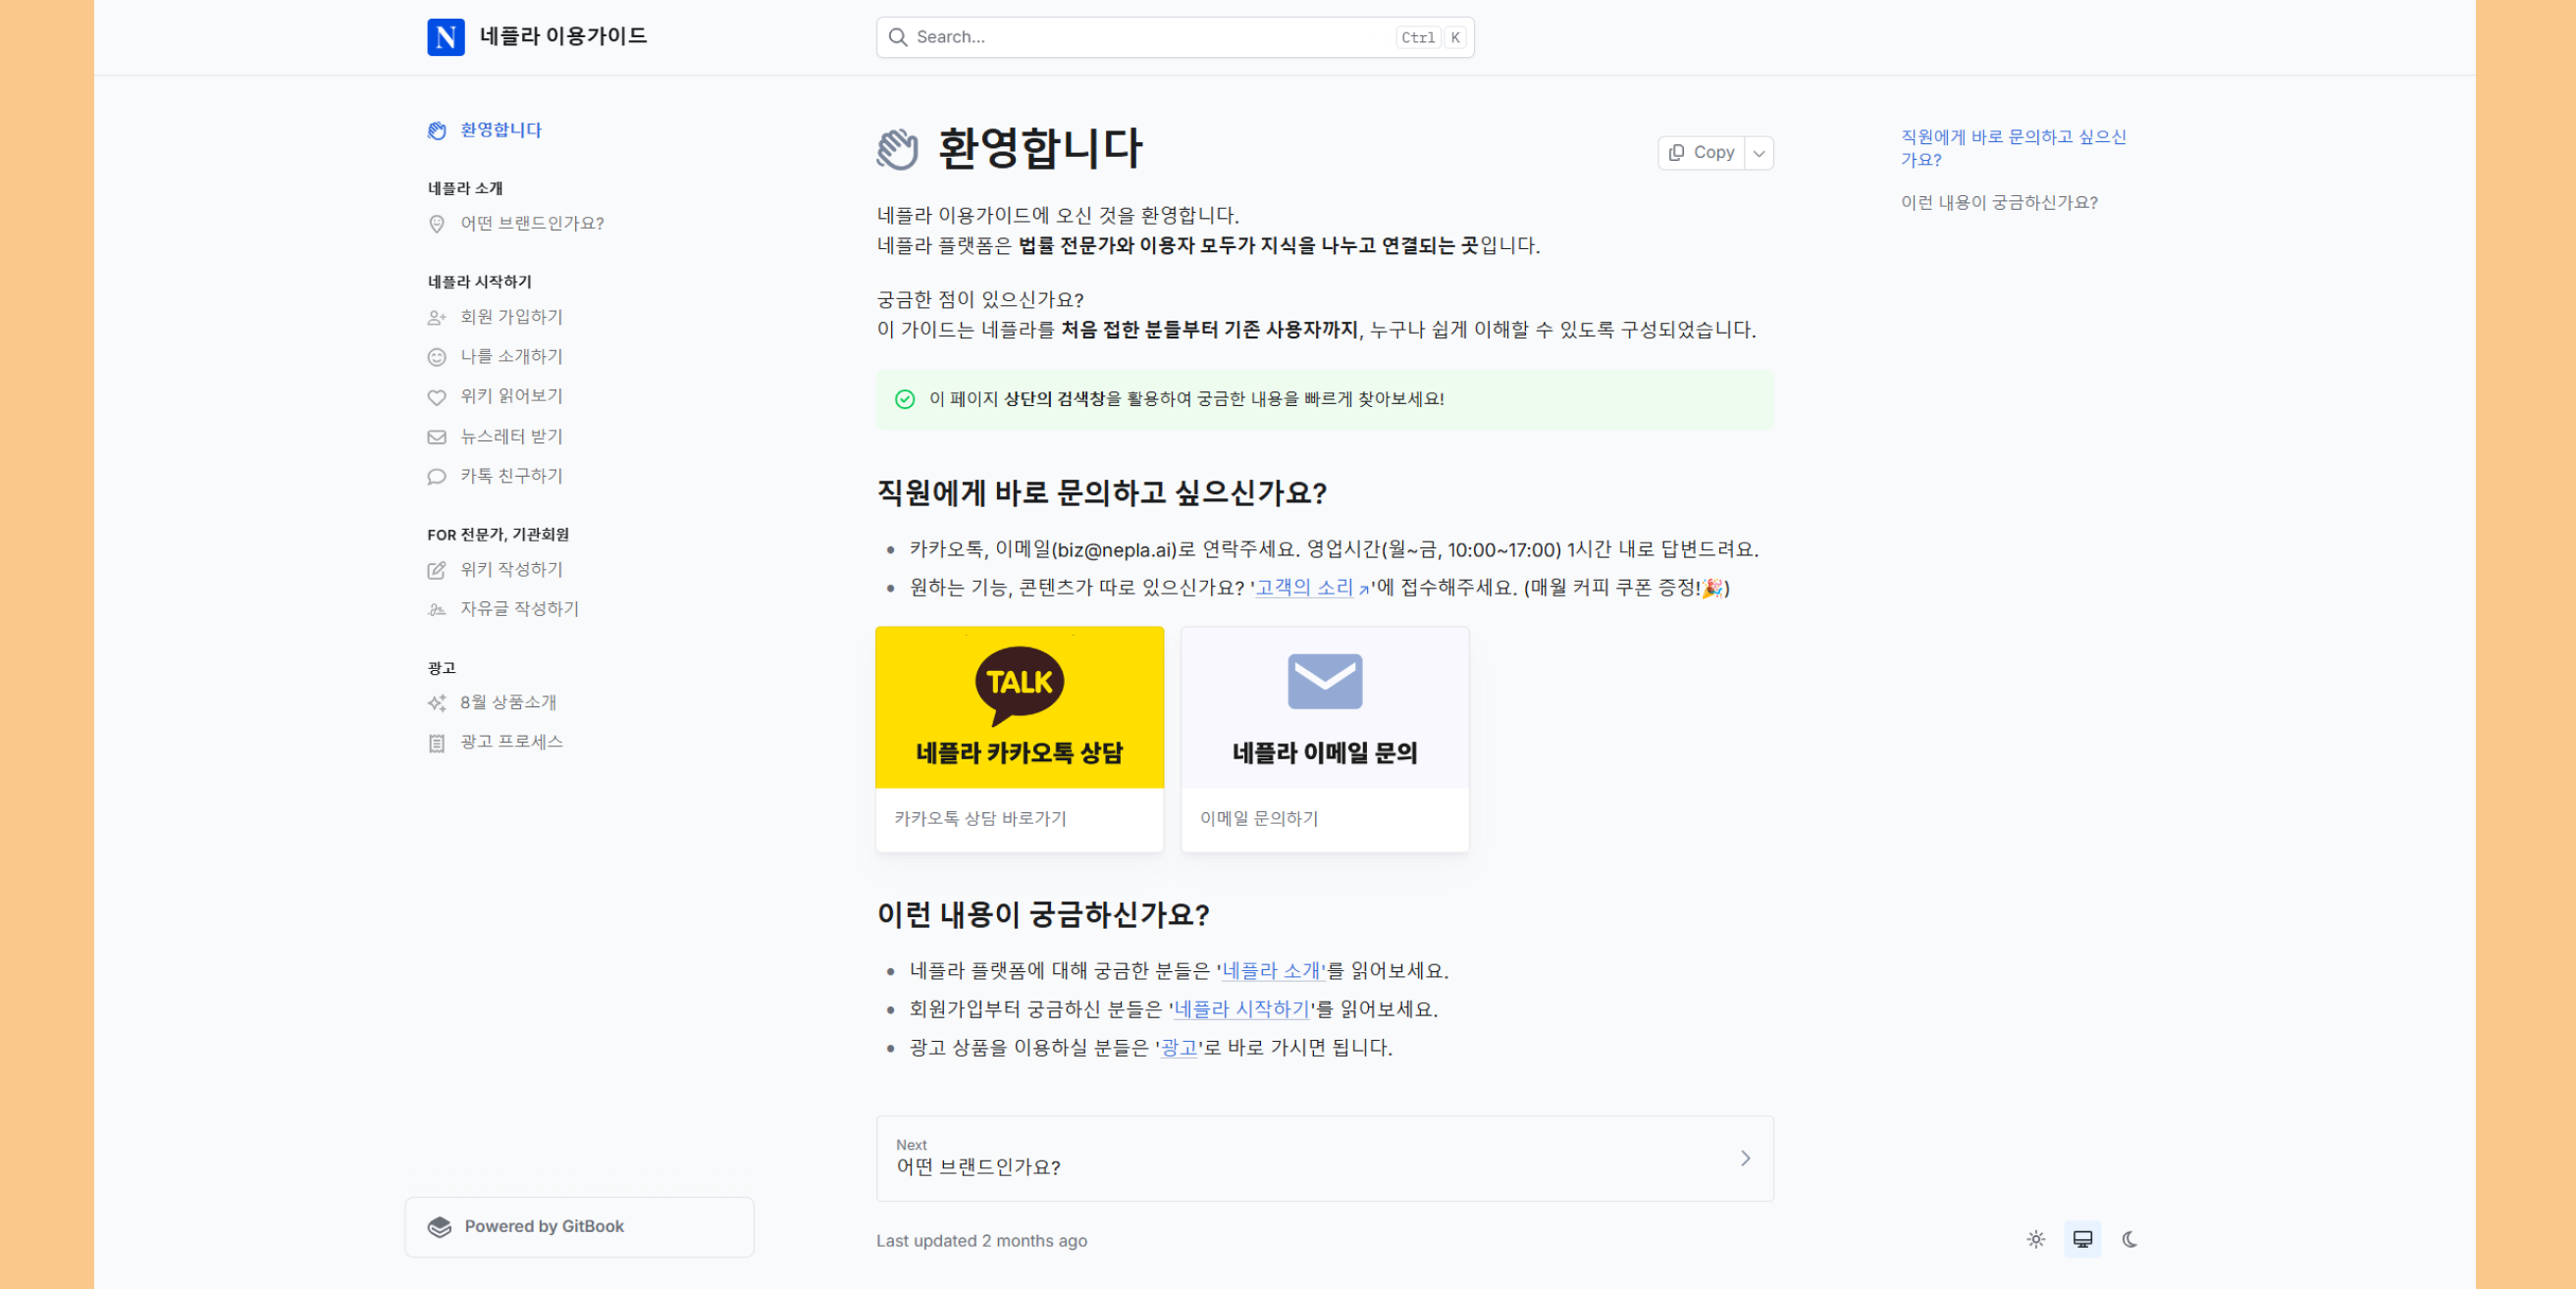The image size is (2576, 1289).
Task: Enable dark mode with moon toggle
Action: pos(2129,1239)
